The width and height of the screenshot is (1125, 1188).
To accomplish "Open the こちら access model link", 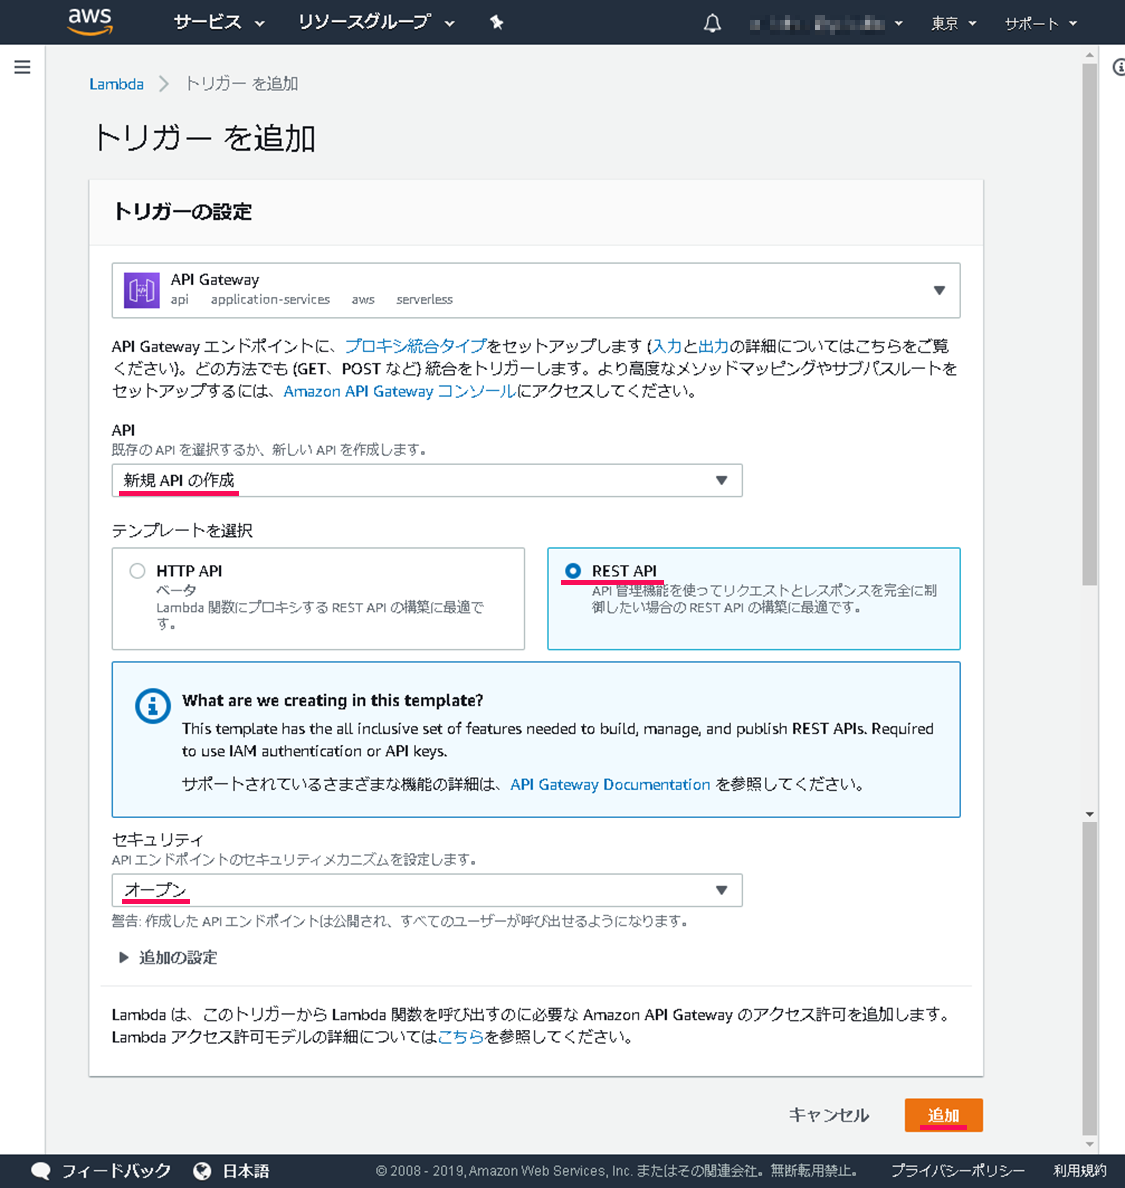I will [461, 1037].
